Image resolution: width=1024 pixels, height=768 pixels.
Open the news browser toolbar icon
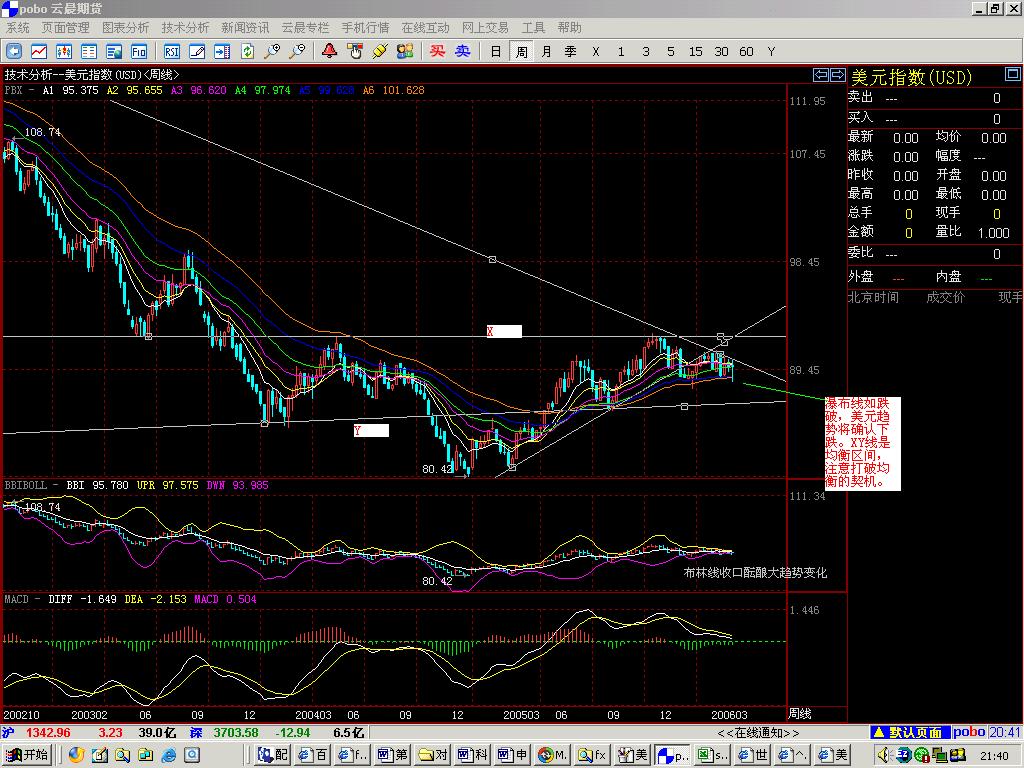[x=114, y=51]
